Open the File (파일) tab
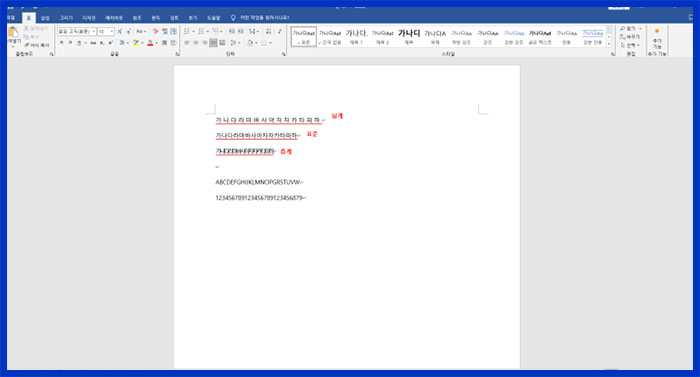 pyautogui.click(x=11, y=17)
